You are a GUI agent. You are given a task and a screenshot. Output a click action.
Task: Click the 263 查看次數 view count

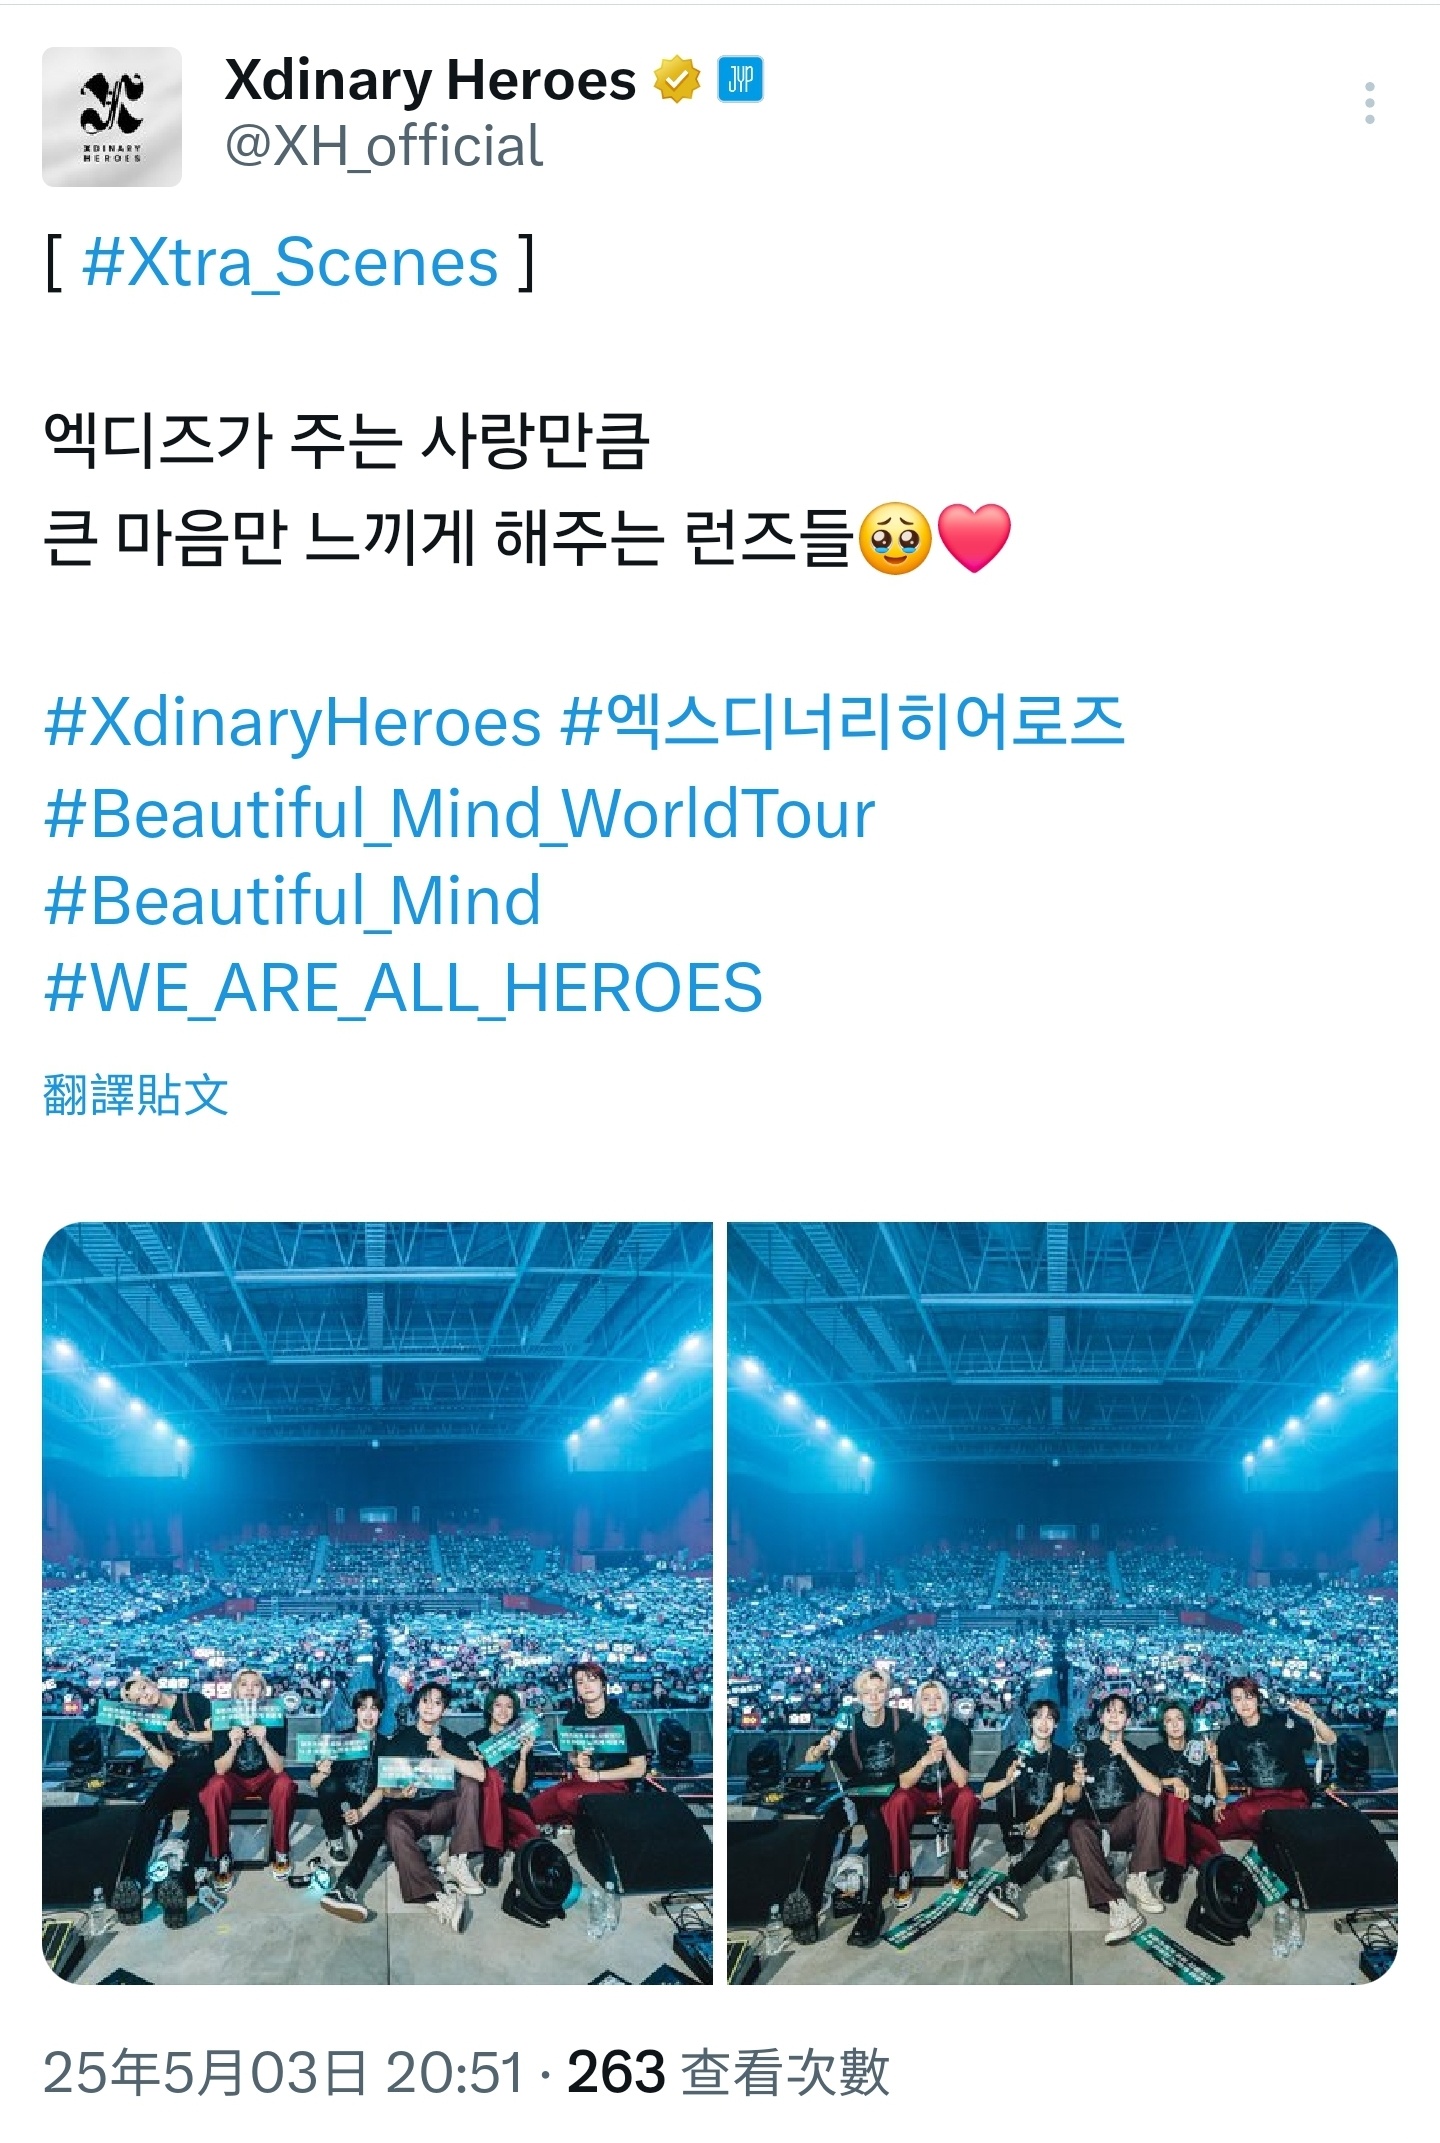[728, 2071]
